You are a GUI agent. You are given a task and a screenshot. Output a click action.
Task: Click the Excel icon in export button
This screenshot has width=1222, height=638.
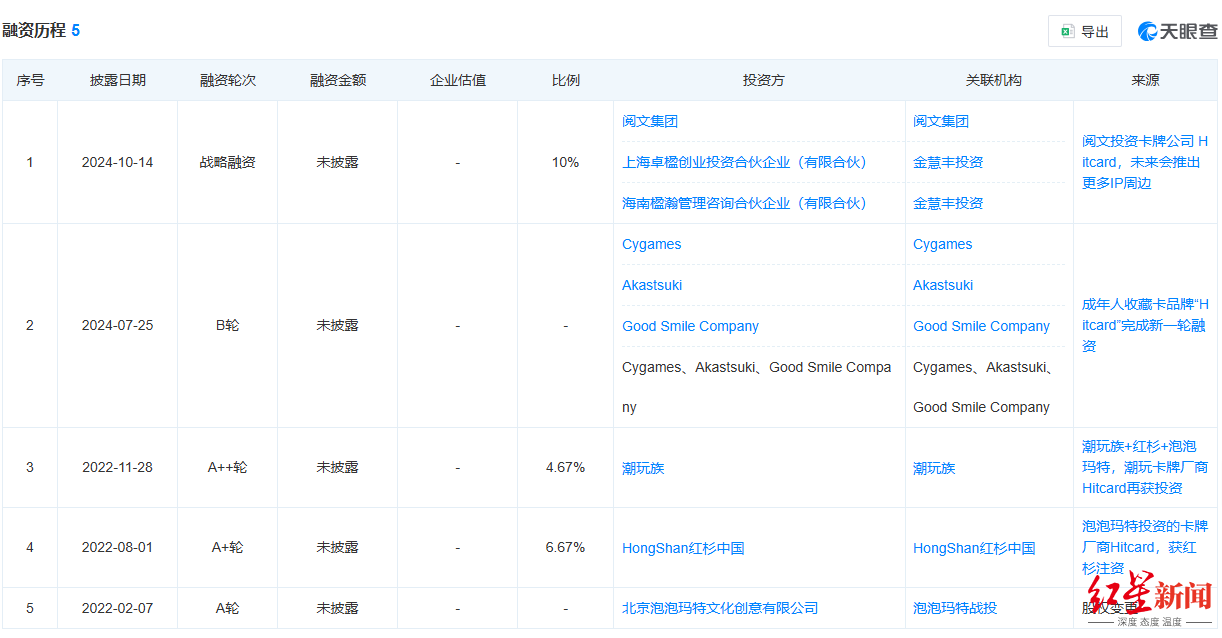click(x=1068, y=31)
